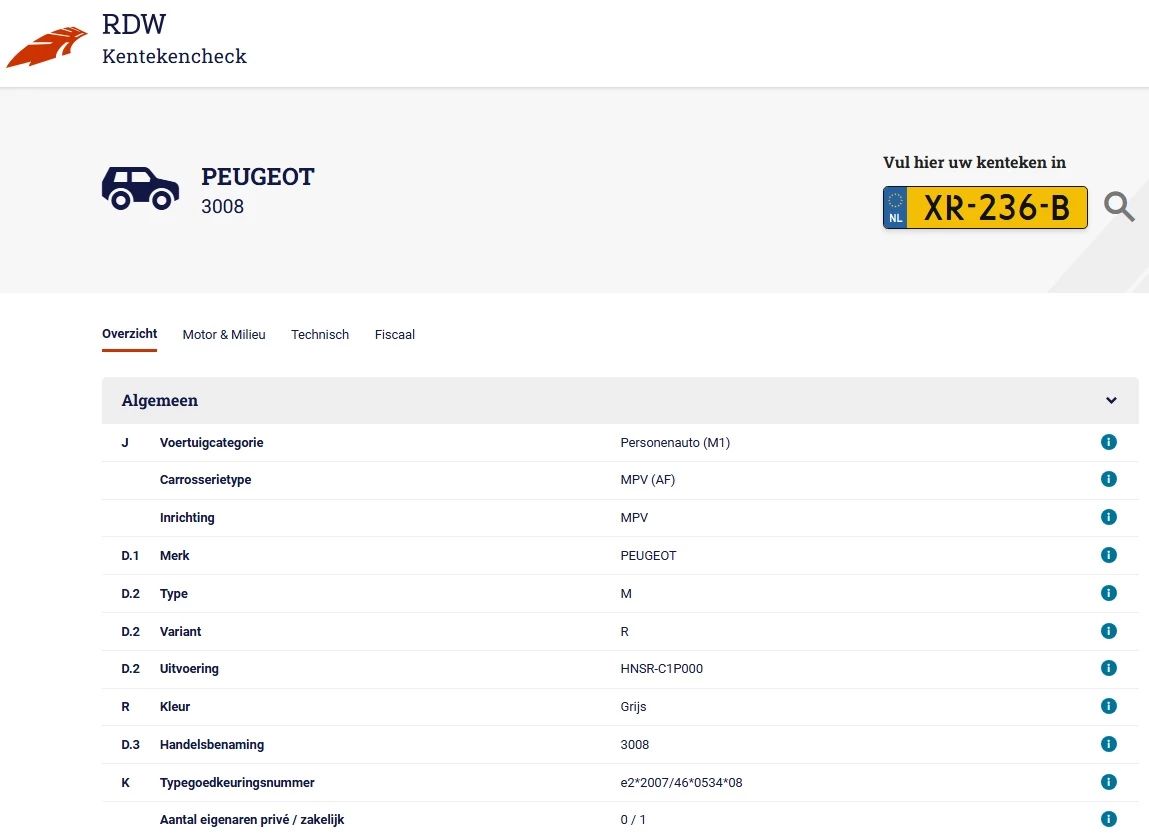Click the car silhouette icon beside PEUGEOT
Image resolution: width=1149 pixels, height=838 pixels.
coord(140,188)
